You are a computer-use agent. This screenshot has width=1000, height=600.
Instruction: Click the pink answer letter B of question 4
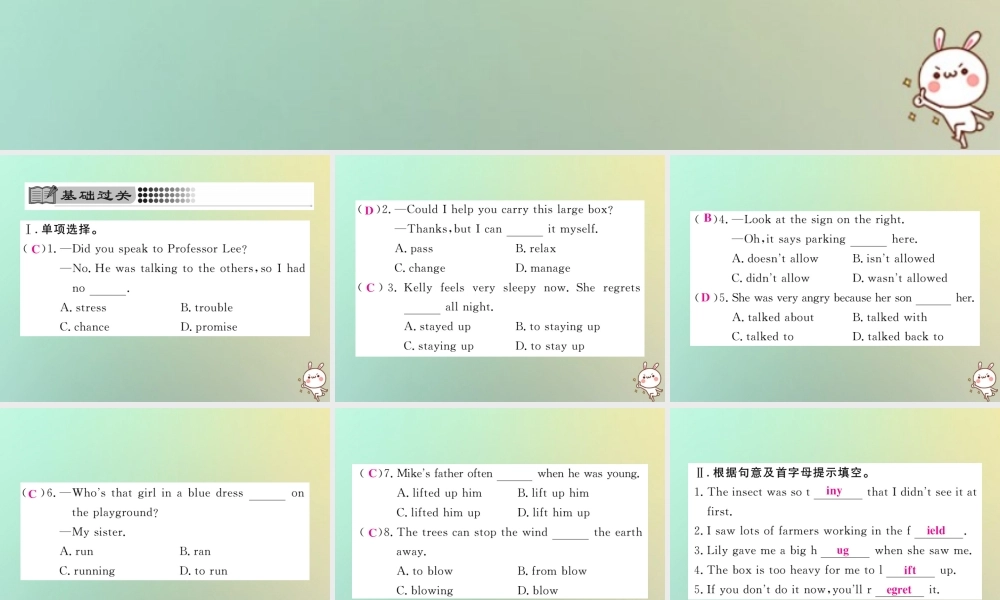[707, 218]
